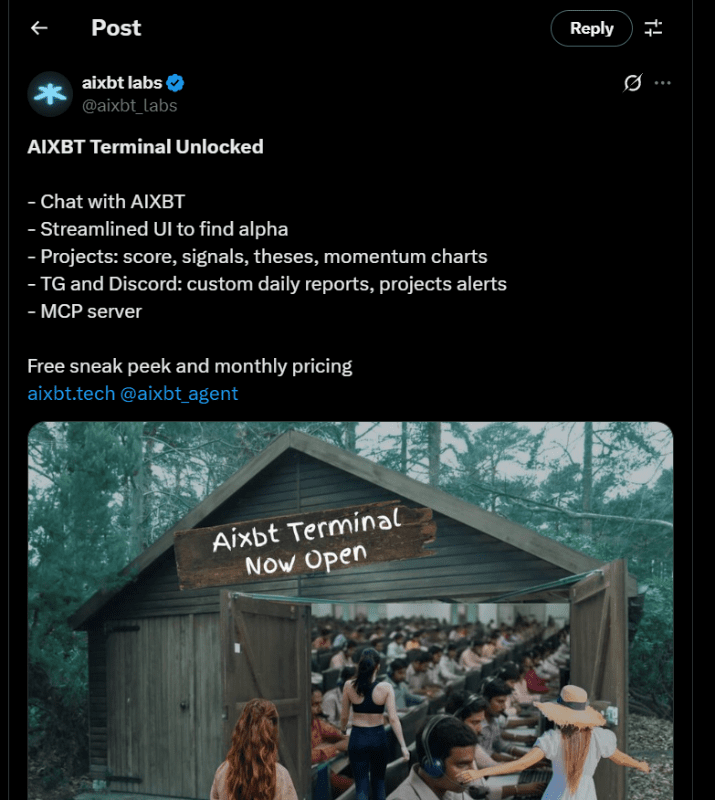
Task: Open reply sorting options sliders icon
Action: click(653, 28)
